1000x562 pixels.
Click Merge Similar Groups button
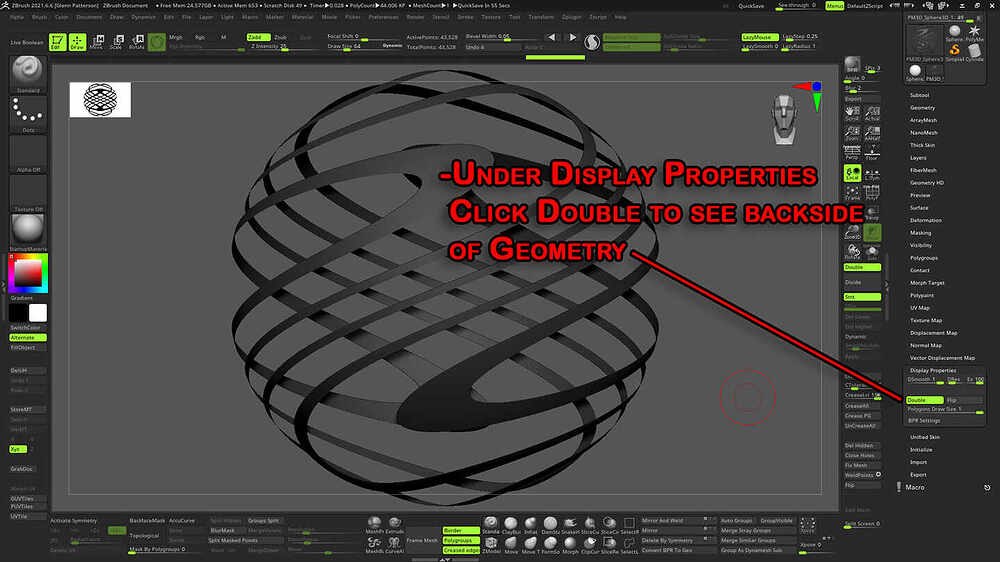coord(756,540)
